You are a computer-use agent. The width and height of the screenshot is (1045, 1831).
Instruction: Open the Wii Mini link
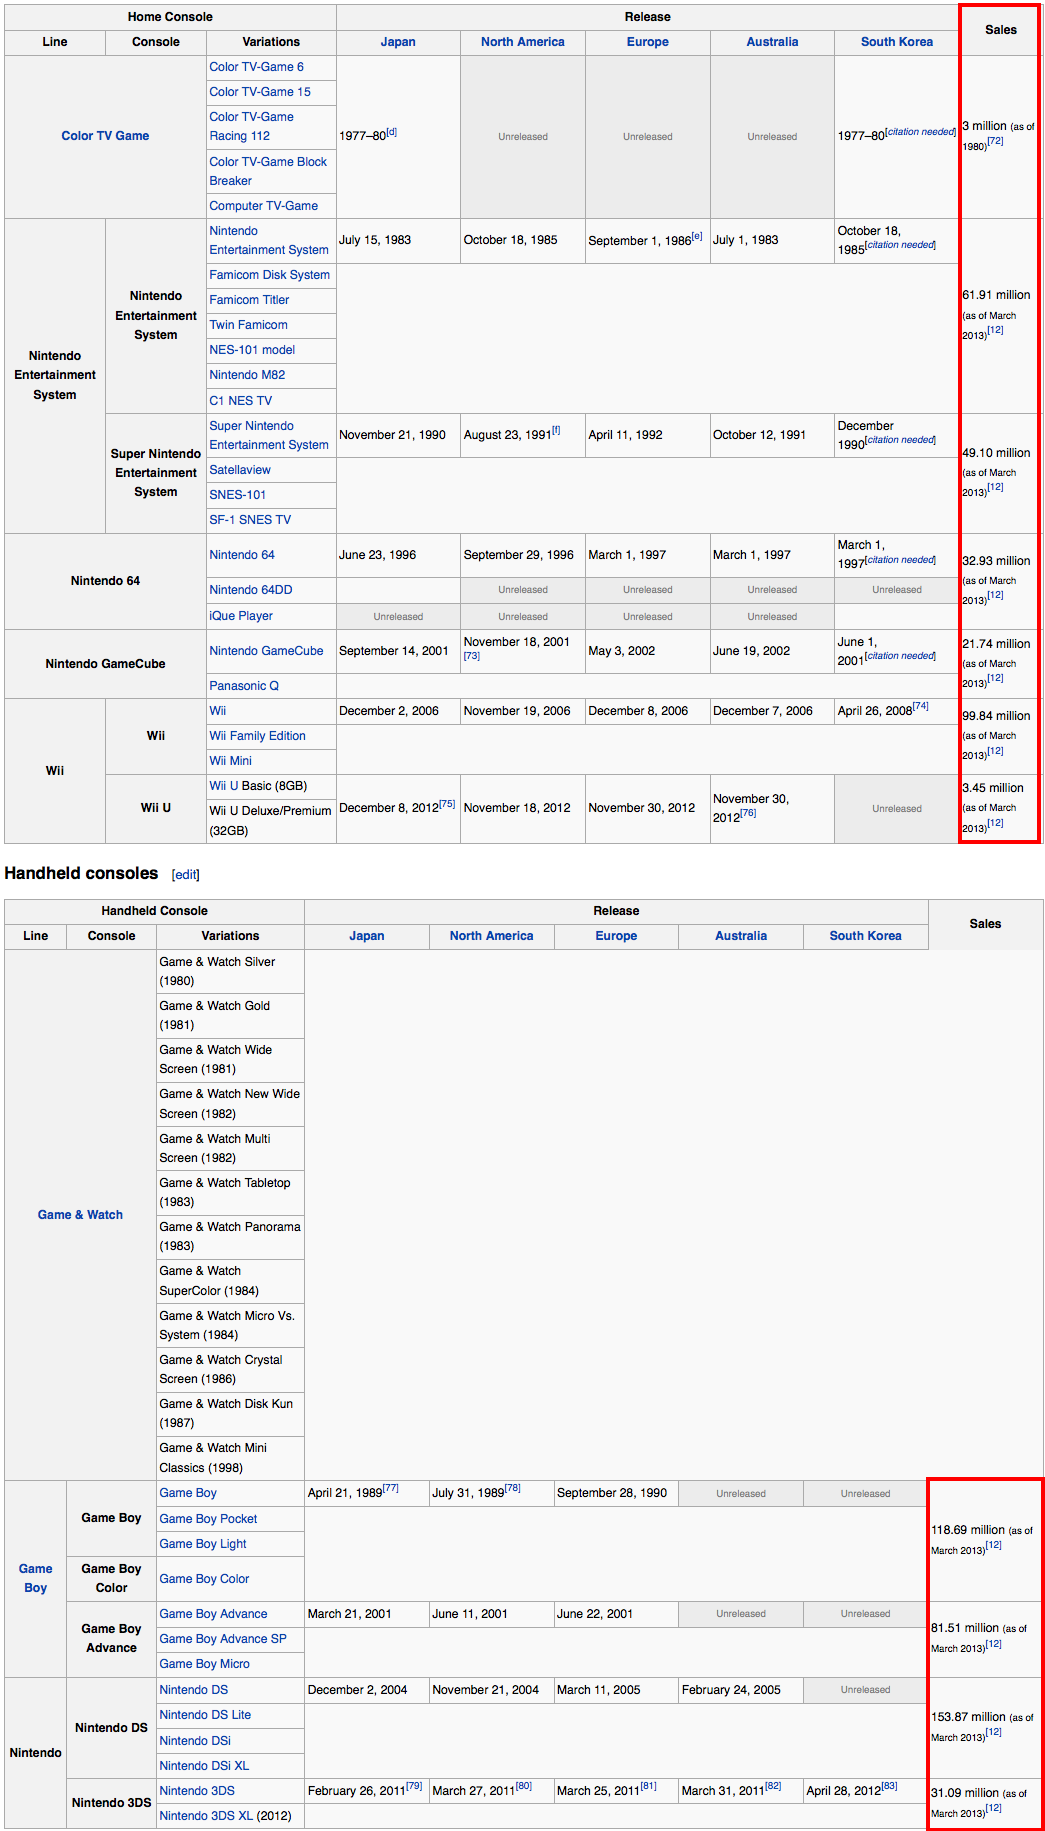[231, 761]
